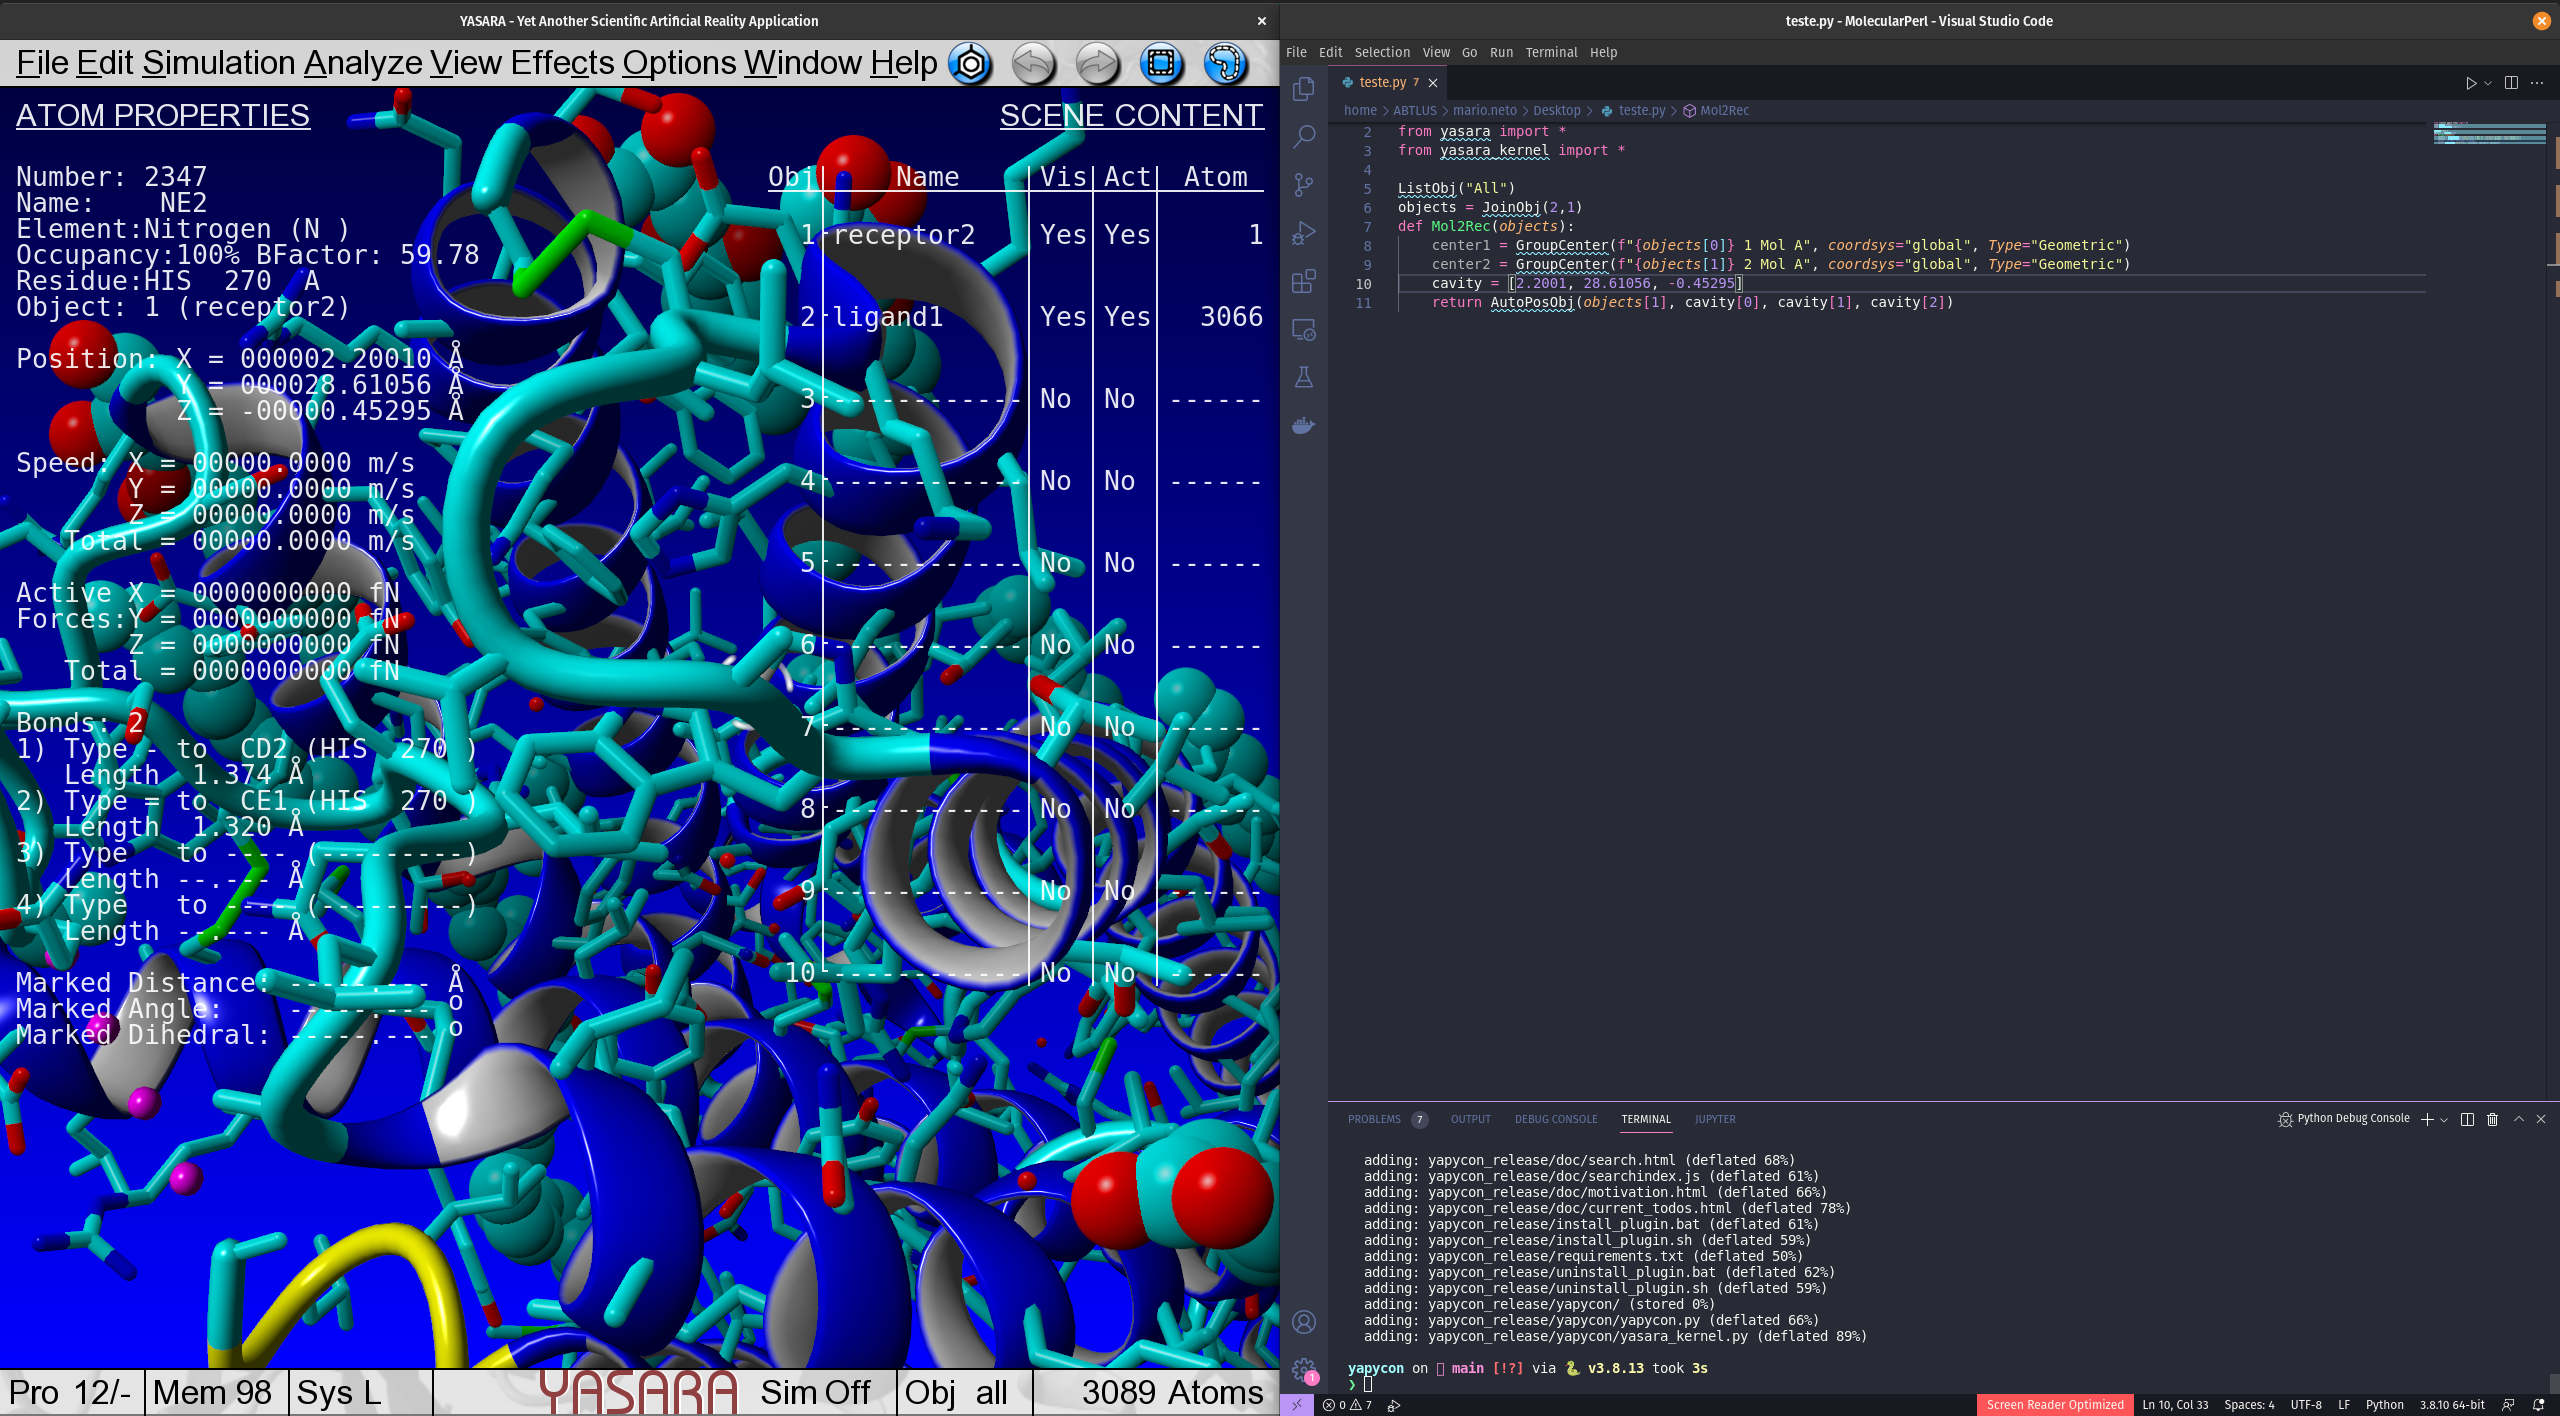The height and width of the screenshot is (1416, 2560).
Task: Switch to the JUPYTER panel tab
Action: (1715, 1119)
